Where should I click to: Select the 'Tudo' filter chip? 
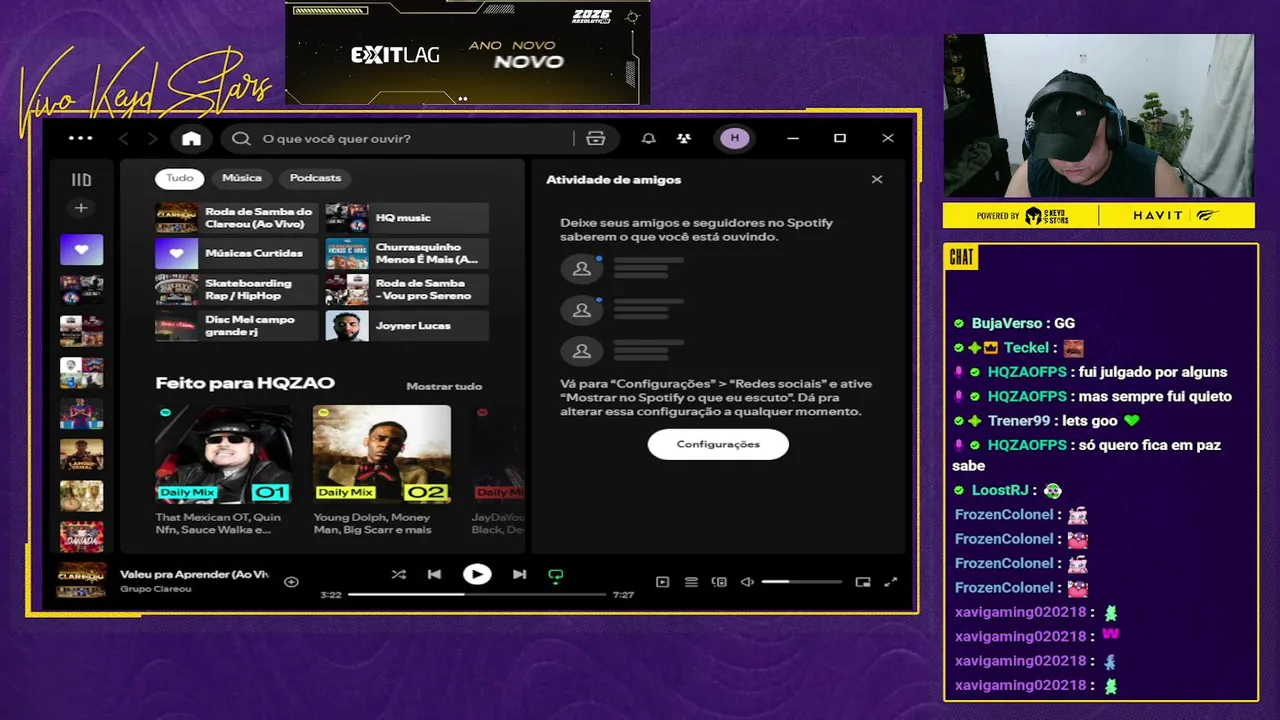tap(179, 178)
